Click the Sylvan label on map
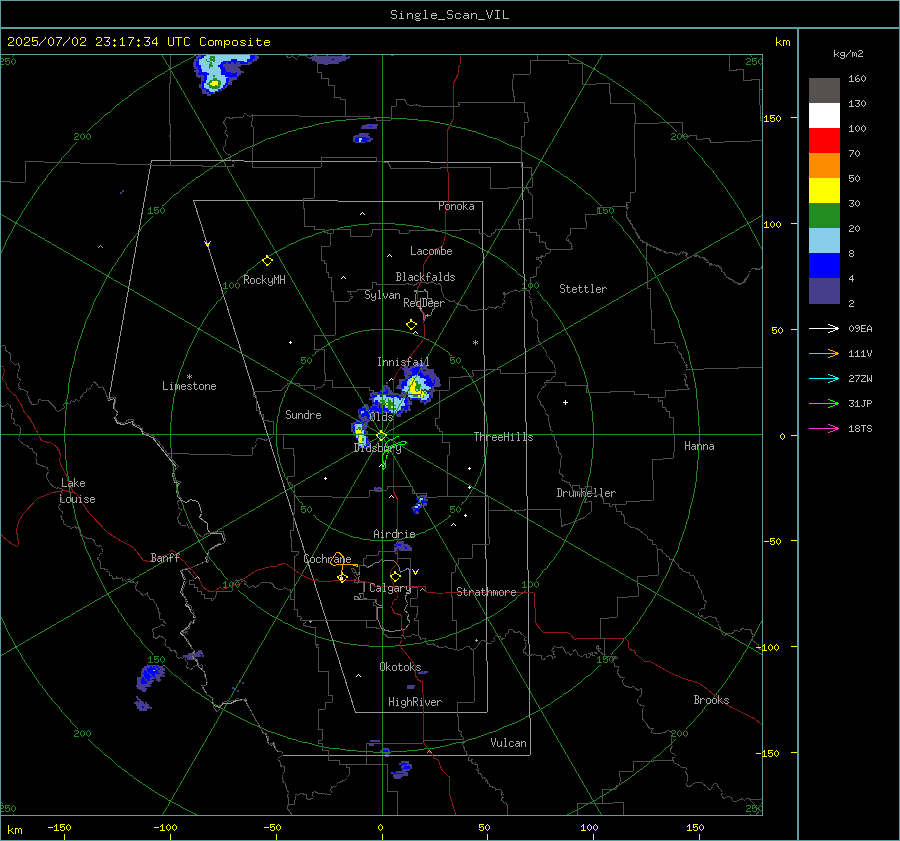 (382, 295)
